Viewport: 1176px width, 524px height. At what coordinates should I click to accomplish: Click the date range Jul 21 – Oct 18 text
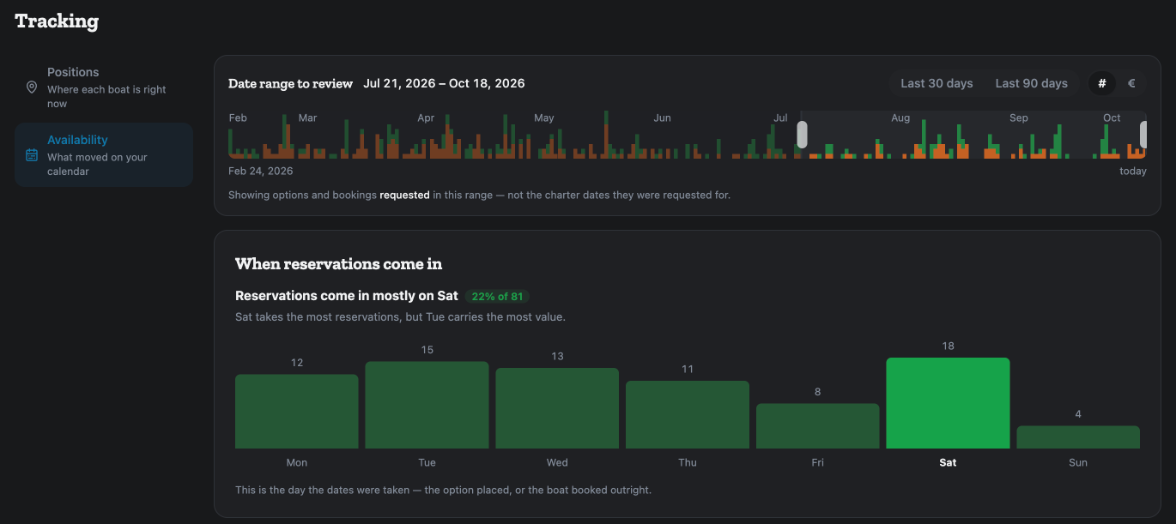(444, 83)
